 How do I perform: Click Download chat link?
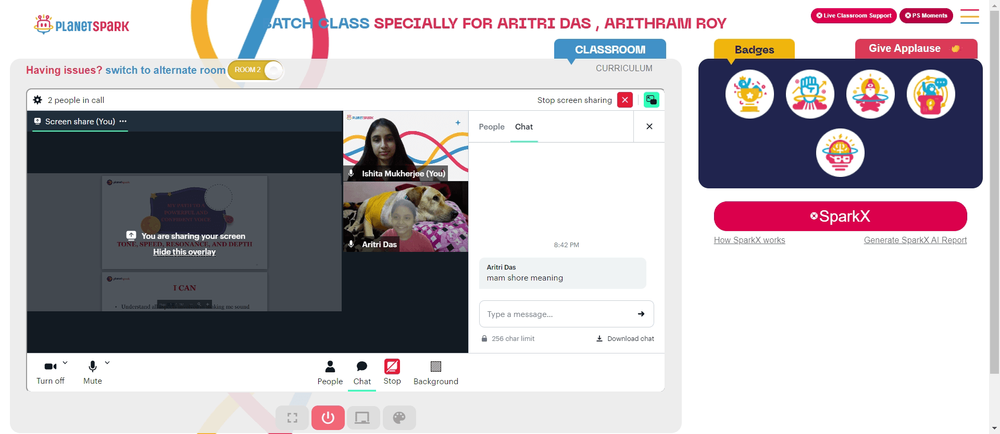[x=625, y=338]
